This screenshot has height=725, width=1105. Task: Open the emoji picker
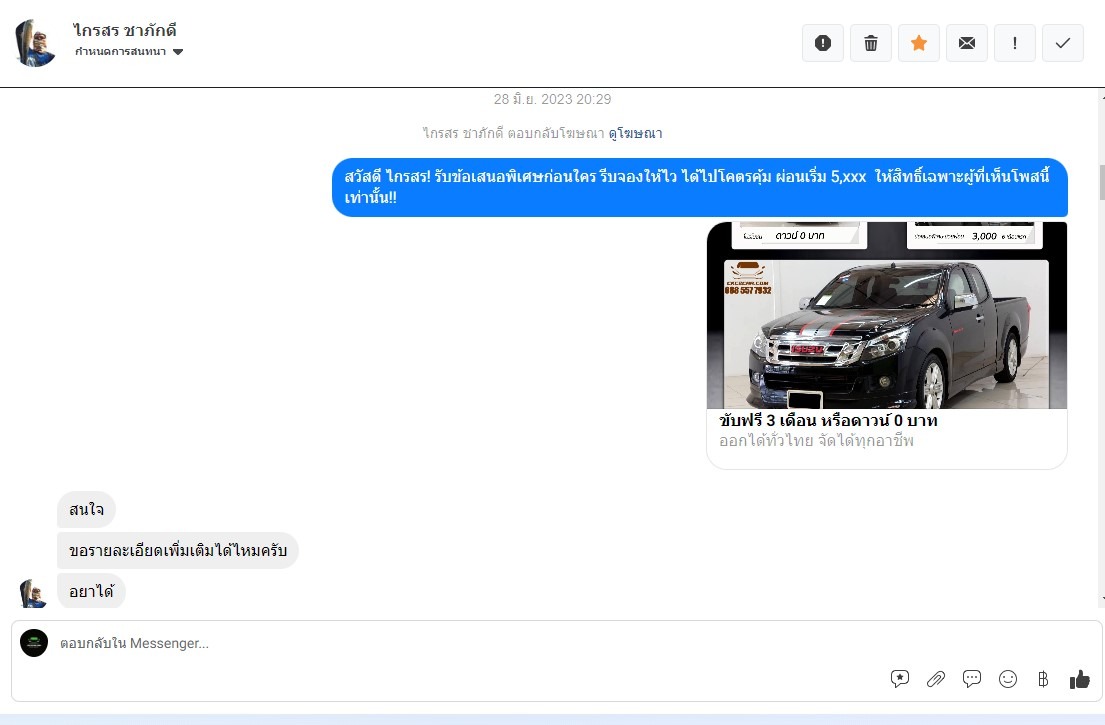tap(1008, 680)
